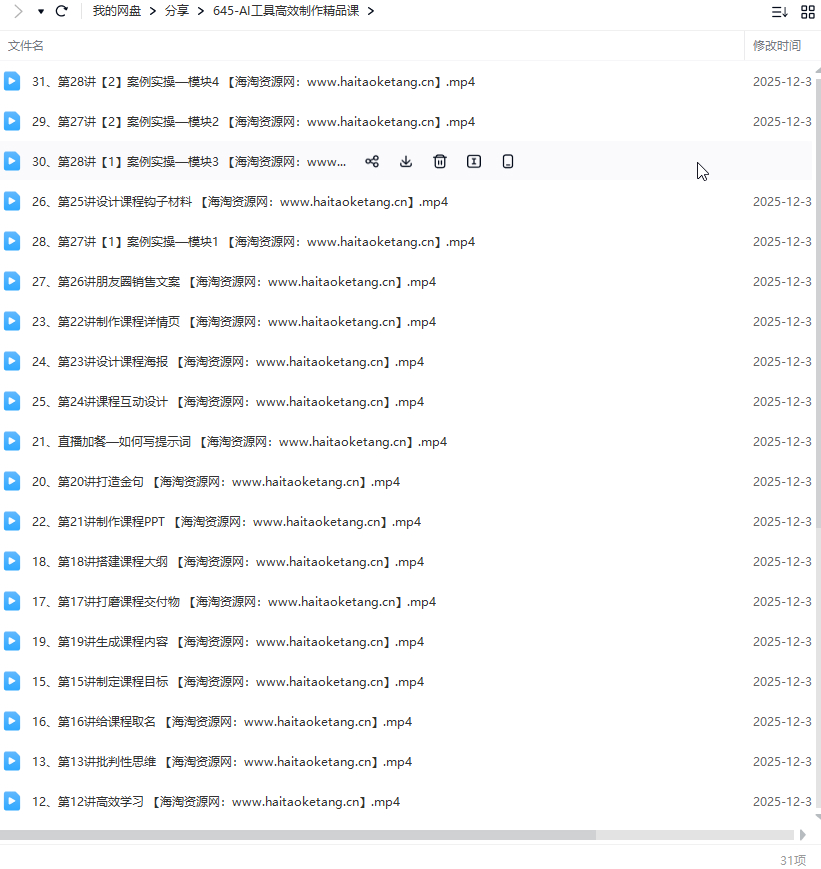The image size is (821, 869).
Task: Click the right arrow of the horizontal scrollbar
Action: (x=802, y=834)
